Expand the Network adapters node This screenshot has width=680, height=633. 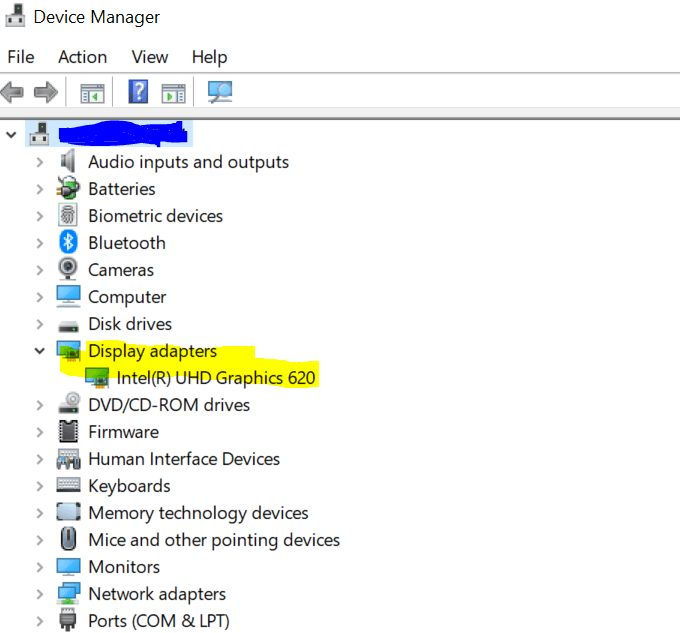point(39,594)
